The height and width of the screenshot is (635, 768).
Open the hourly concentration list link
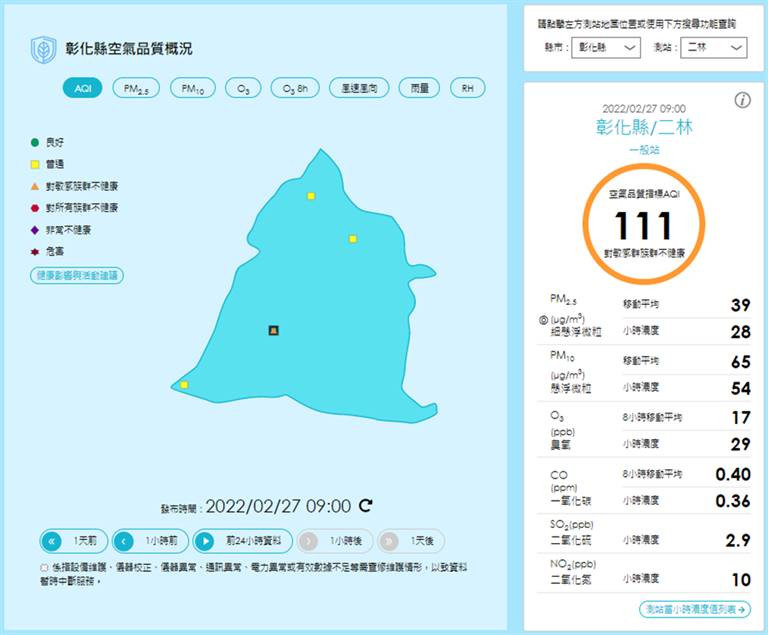pyautogui.click(x=695, y=610)
